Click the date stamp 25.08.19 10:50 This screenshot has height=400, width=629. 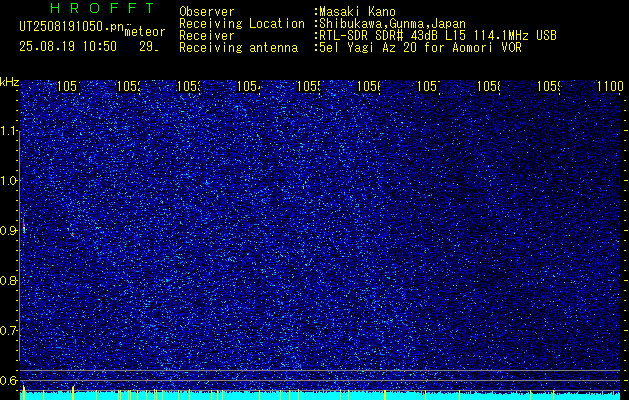68,47
